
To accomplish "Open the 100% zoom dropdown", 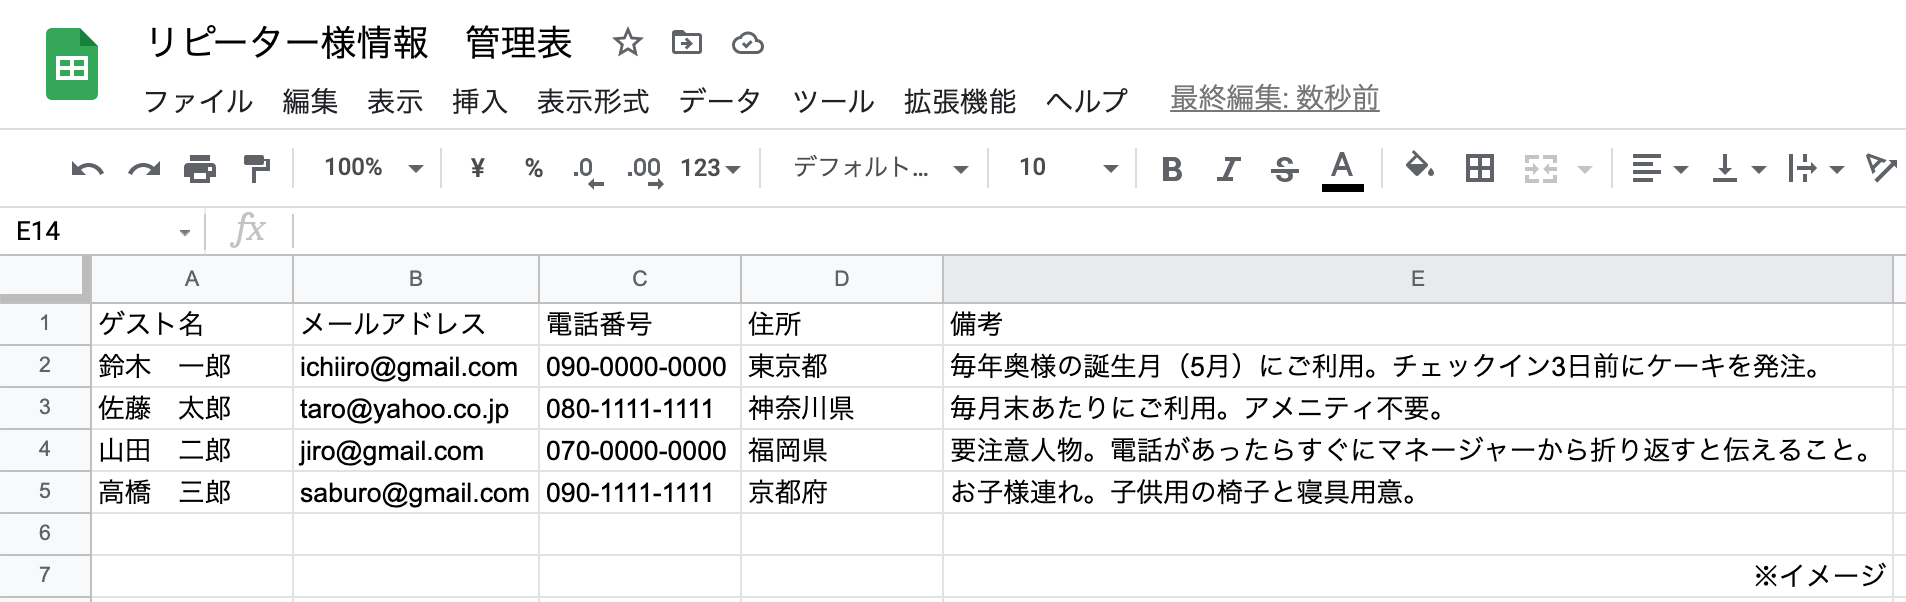I will click(x=372, y=168).
